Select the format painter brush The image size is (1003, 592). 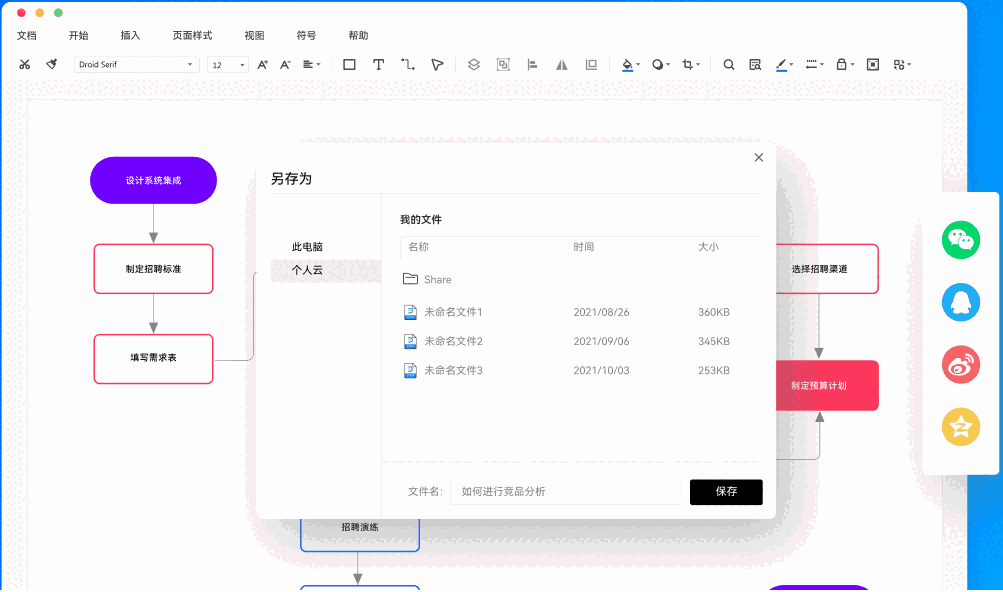pyautogui.click(x=52, y=64)
